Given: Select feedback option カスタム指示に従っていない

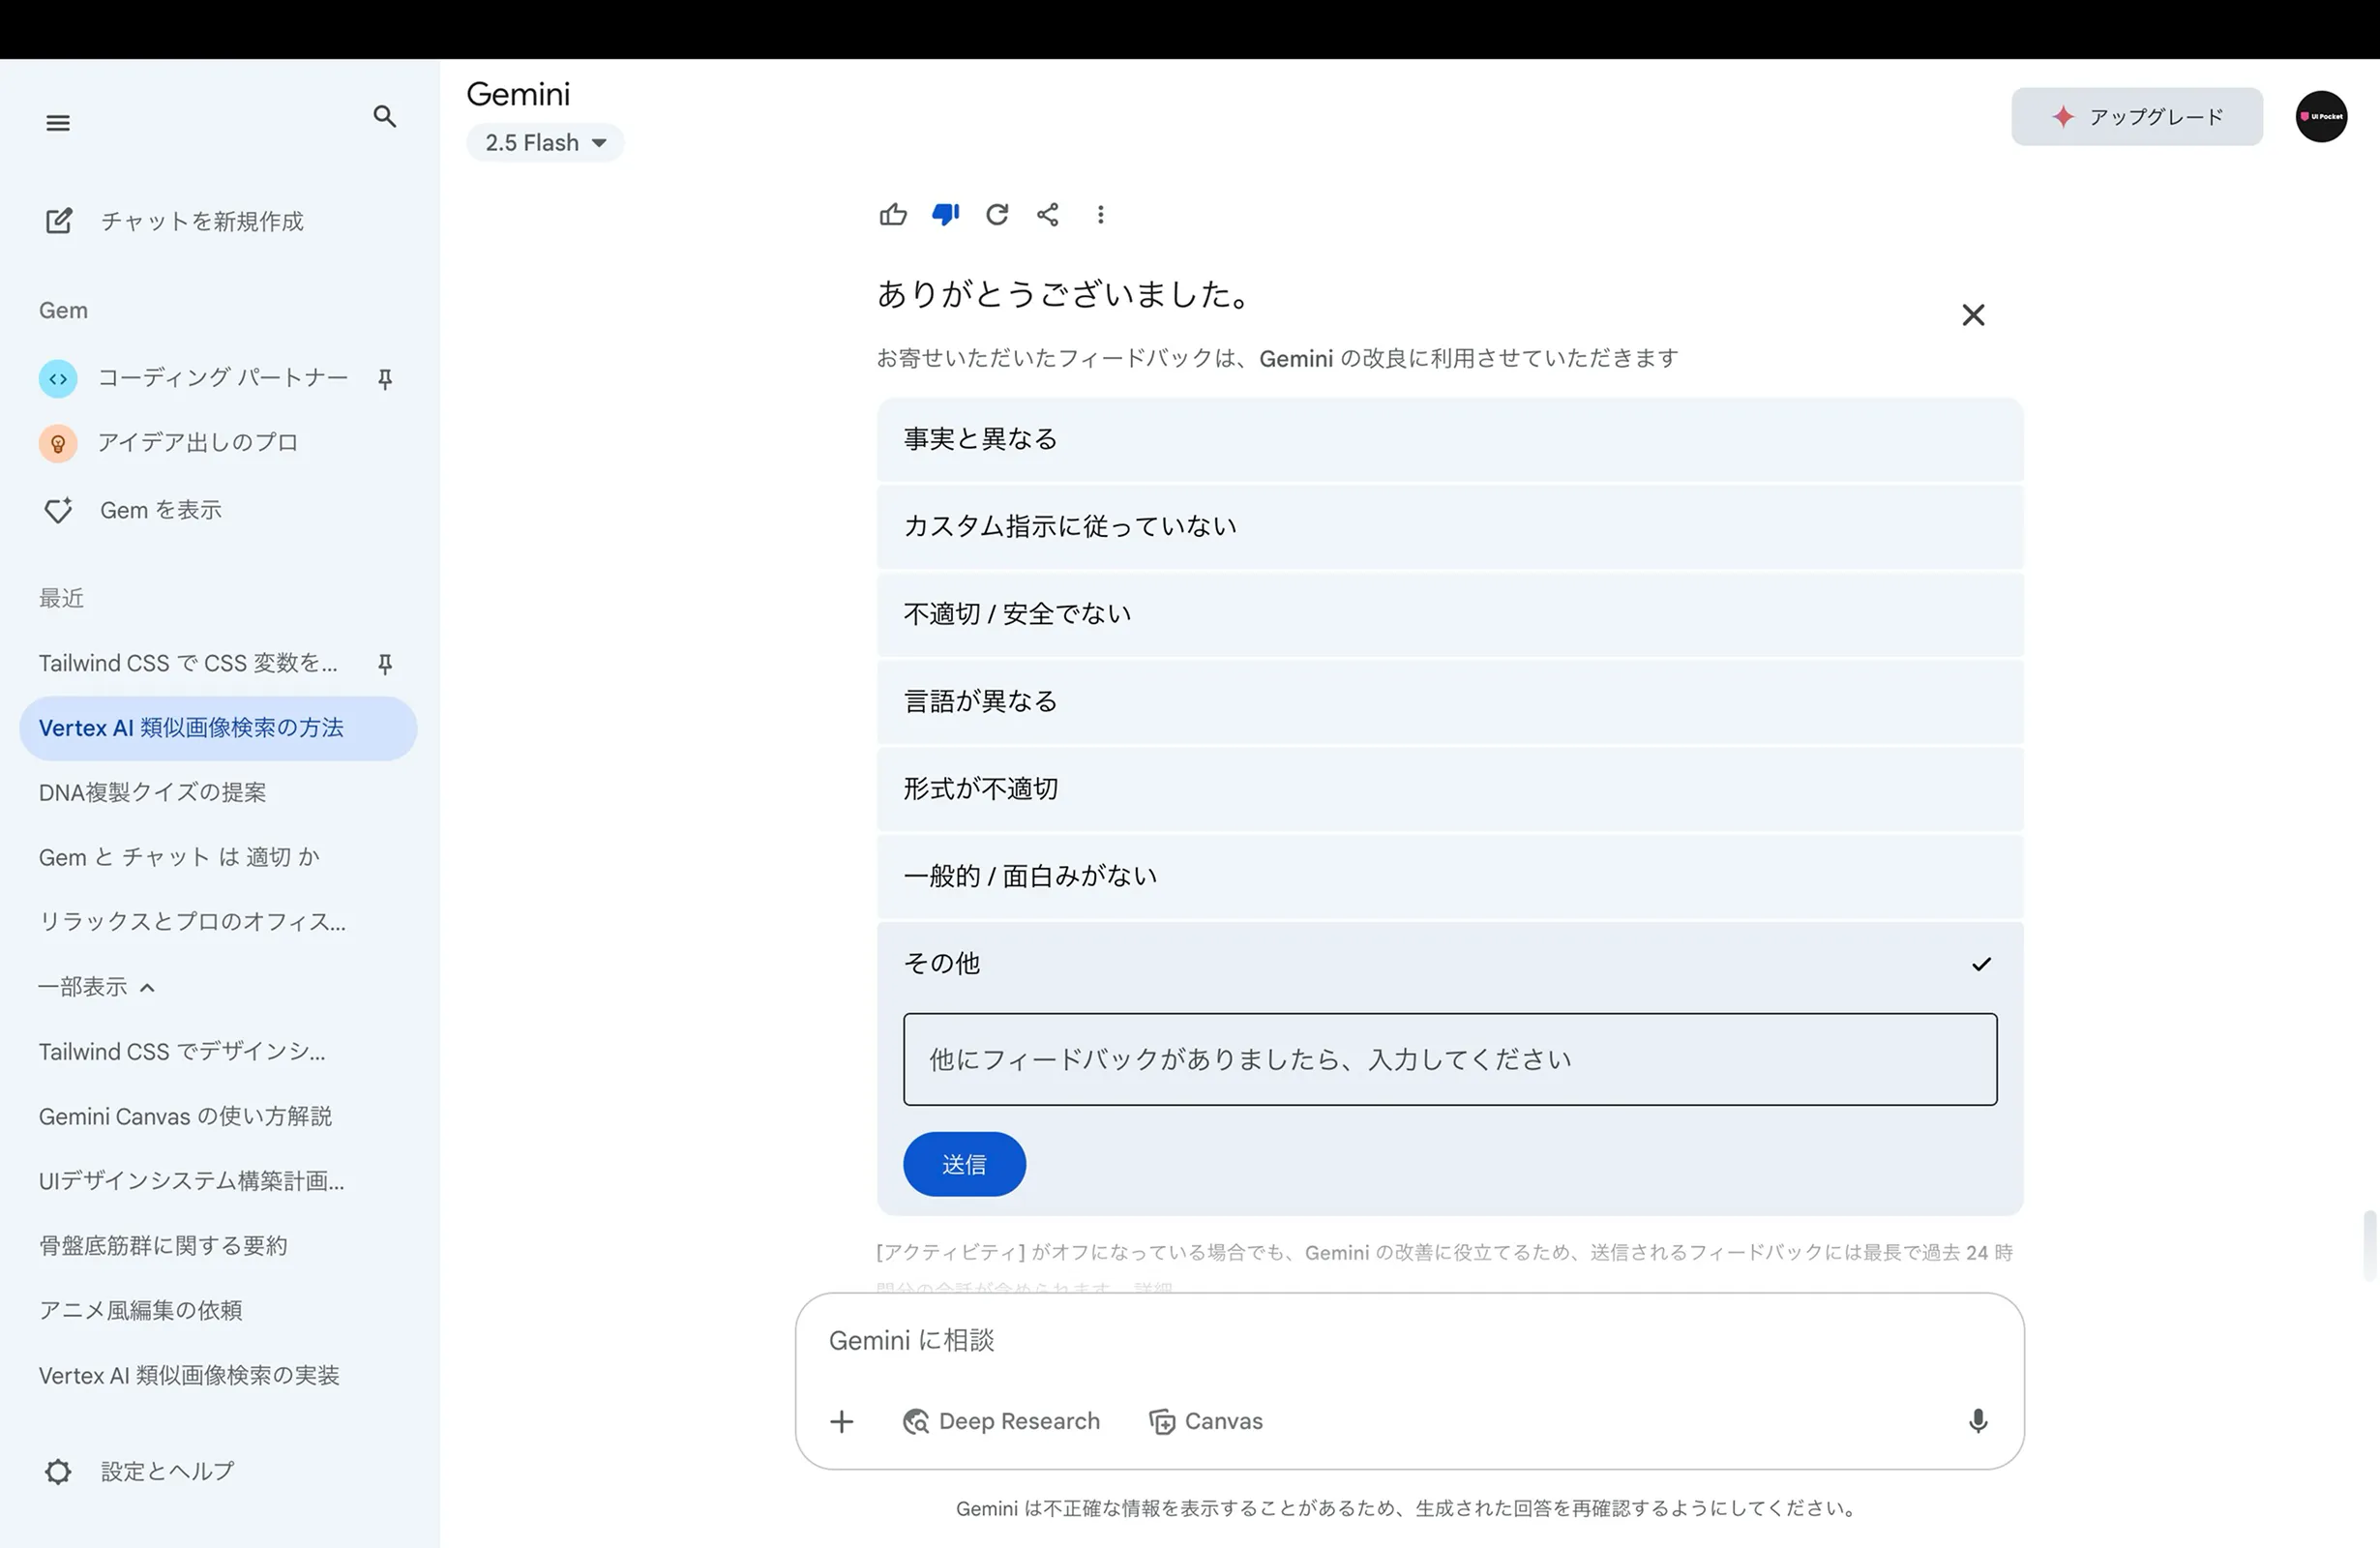Looking at the screenshot, I should tap(1450, 526).
